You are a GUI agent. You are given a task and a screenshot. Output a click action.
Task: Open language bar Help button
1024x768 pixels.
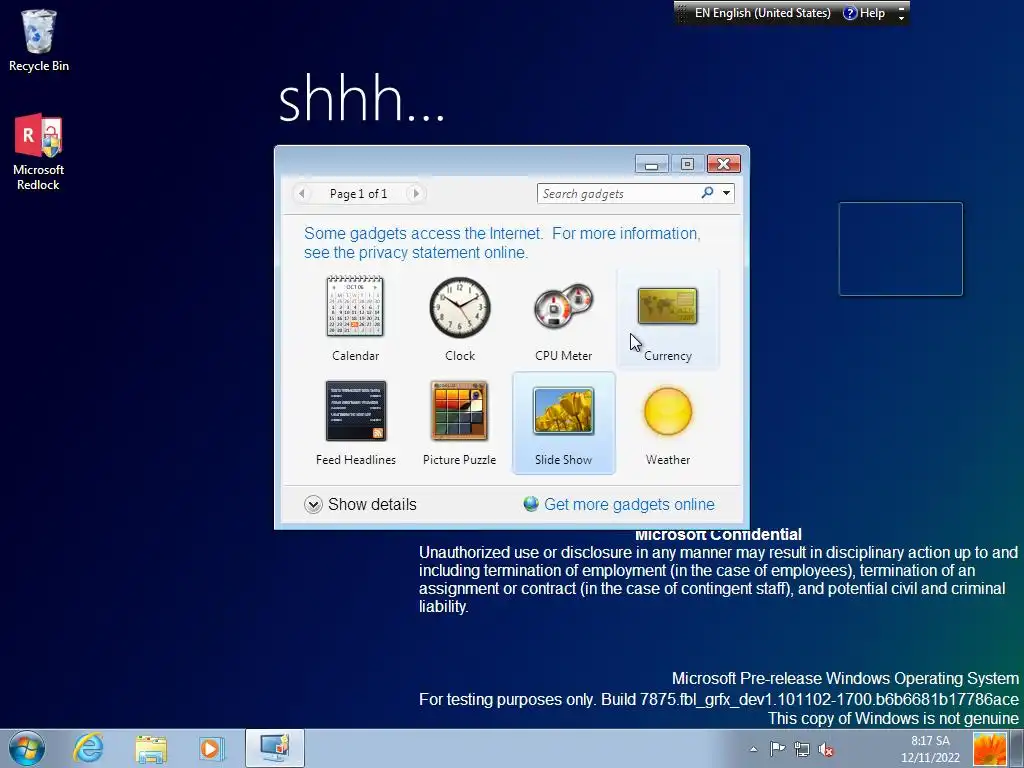click(x=864, y=13)
